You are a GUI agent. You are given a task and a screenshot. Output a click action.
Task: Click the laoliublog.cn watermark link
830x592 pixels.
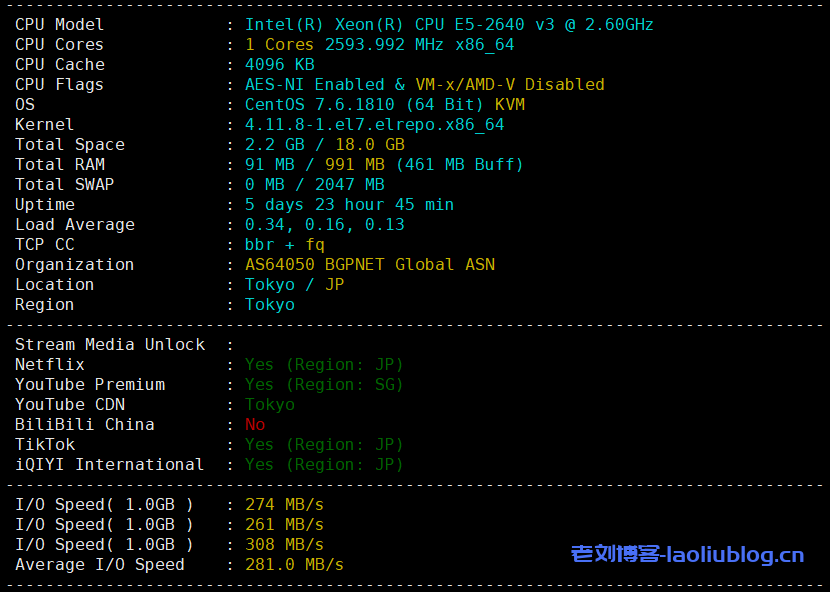click(687, 554)
